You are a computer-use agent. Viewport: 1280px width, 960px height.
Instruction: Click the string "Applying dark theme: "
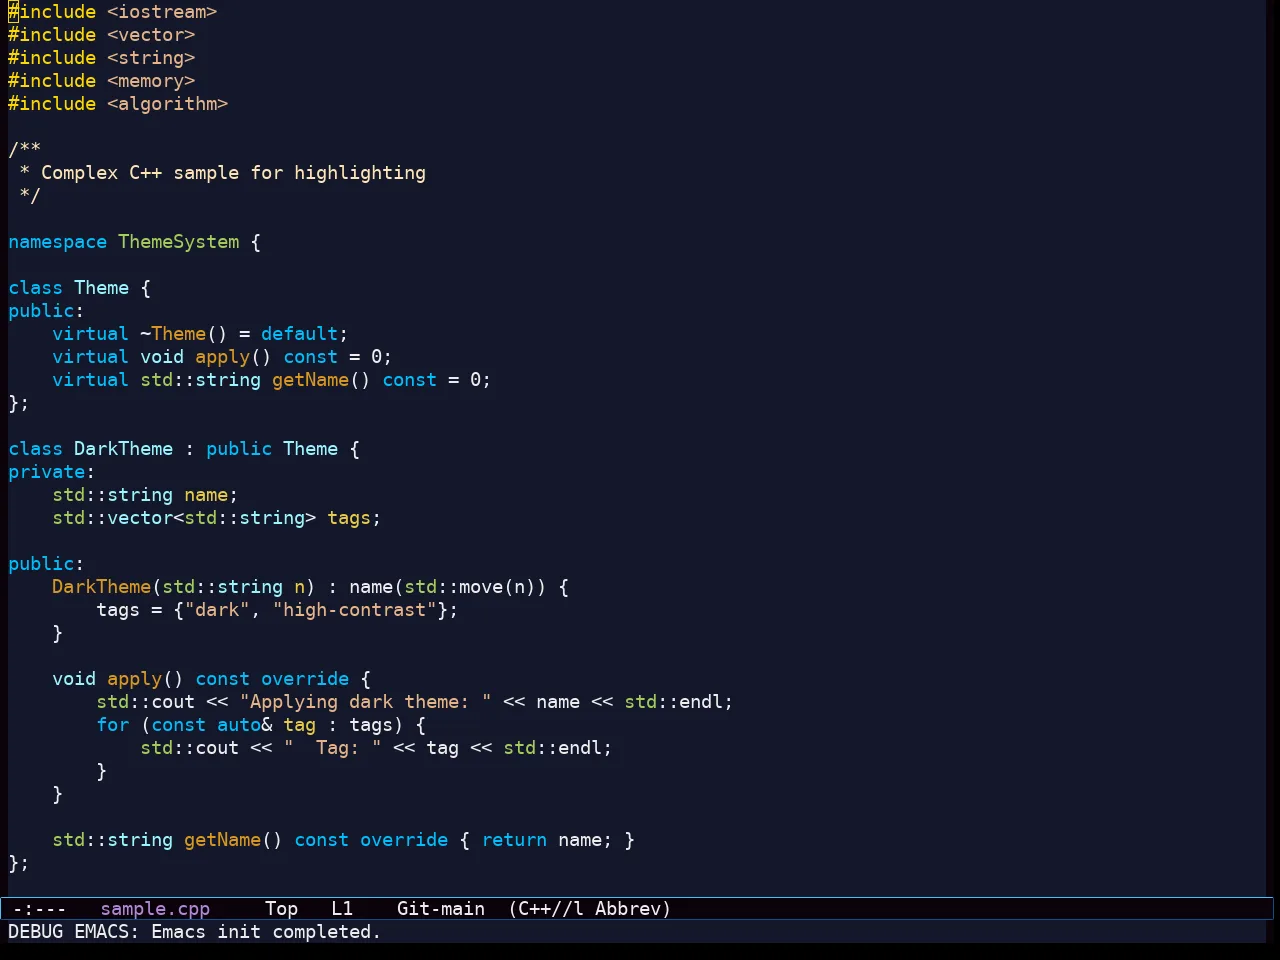click(x=366, y=702)
